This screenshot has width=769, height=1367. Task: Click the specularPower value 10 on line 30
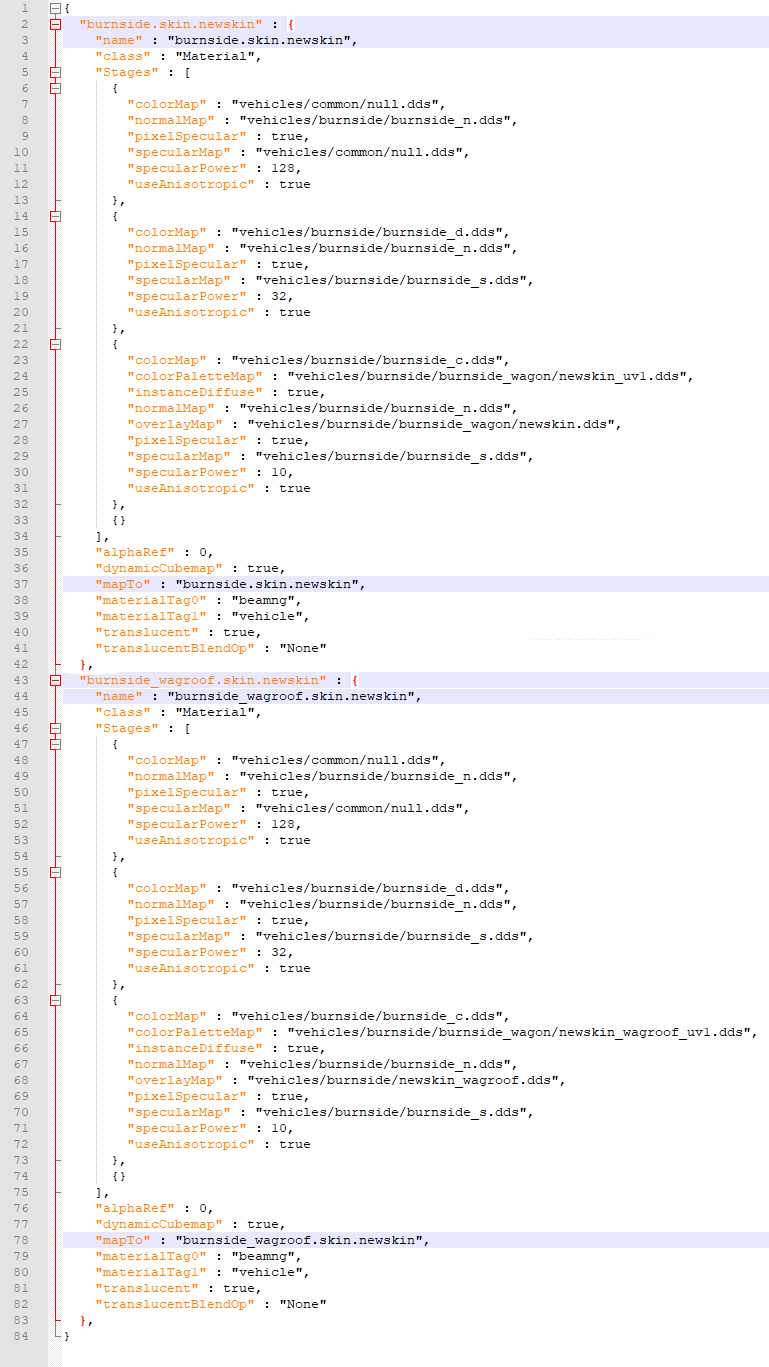click(279, 472)
